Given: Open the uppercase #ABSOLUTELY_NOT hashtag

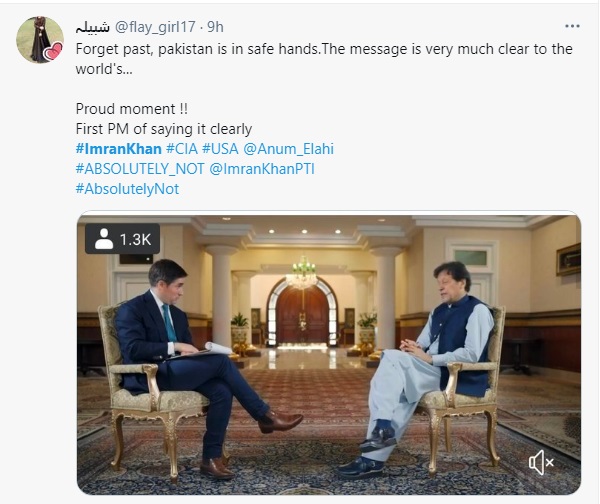Looking at the screenshot, I should tap(140, 169).
